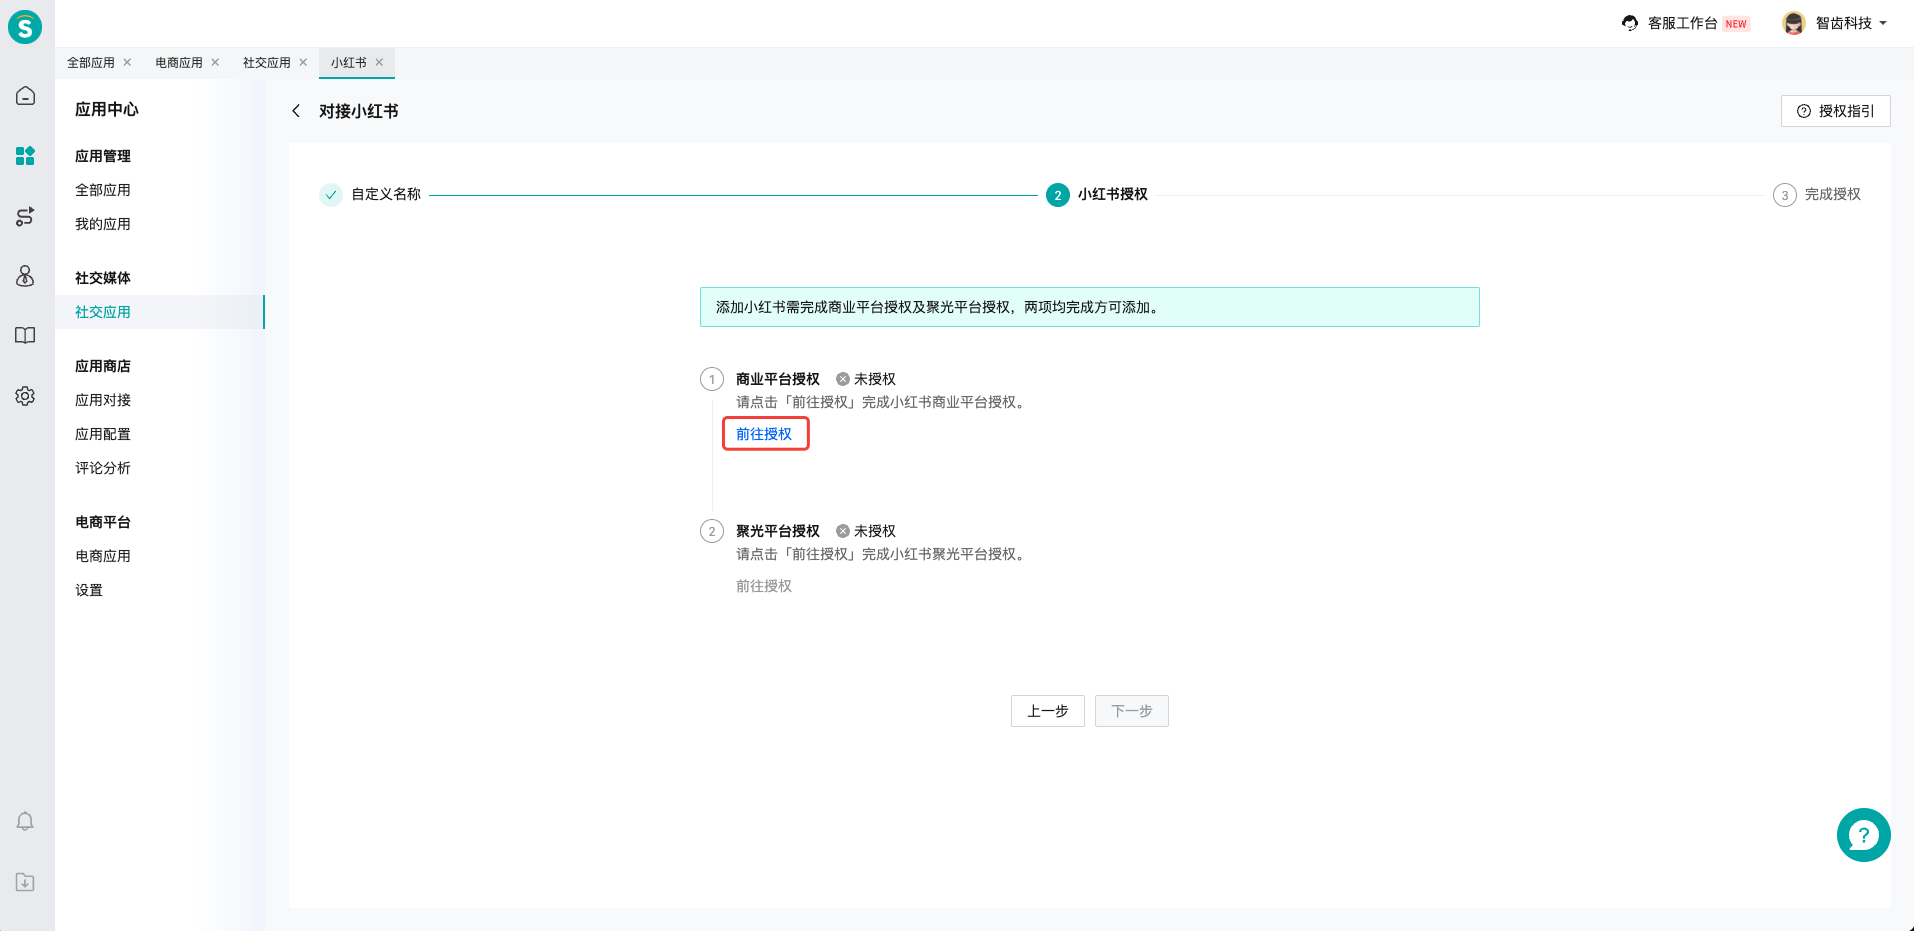This screenshot has height=931, width=1914.
Task: Click the 自定义名称 step label
Action: click(x=386, y=194)
